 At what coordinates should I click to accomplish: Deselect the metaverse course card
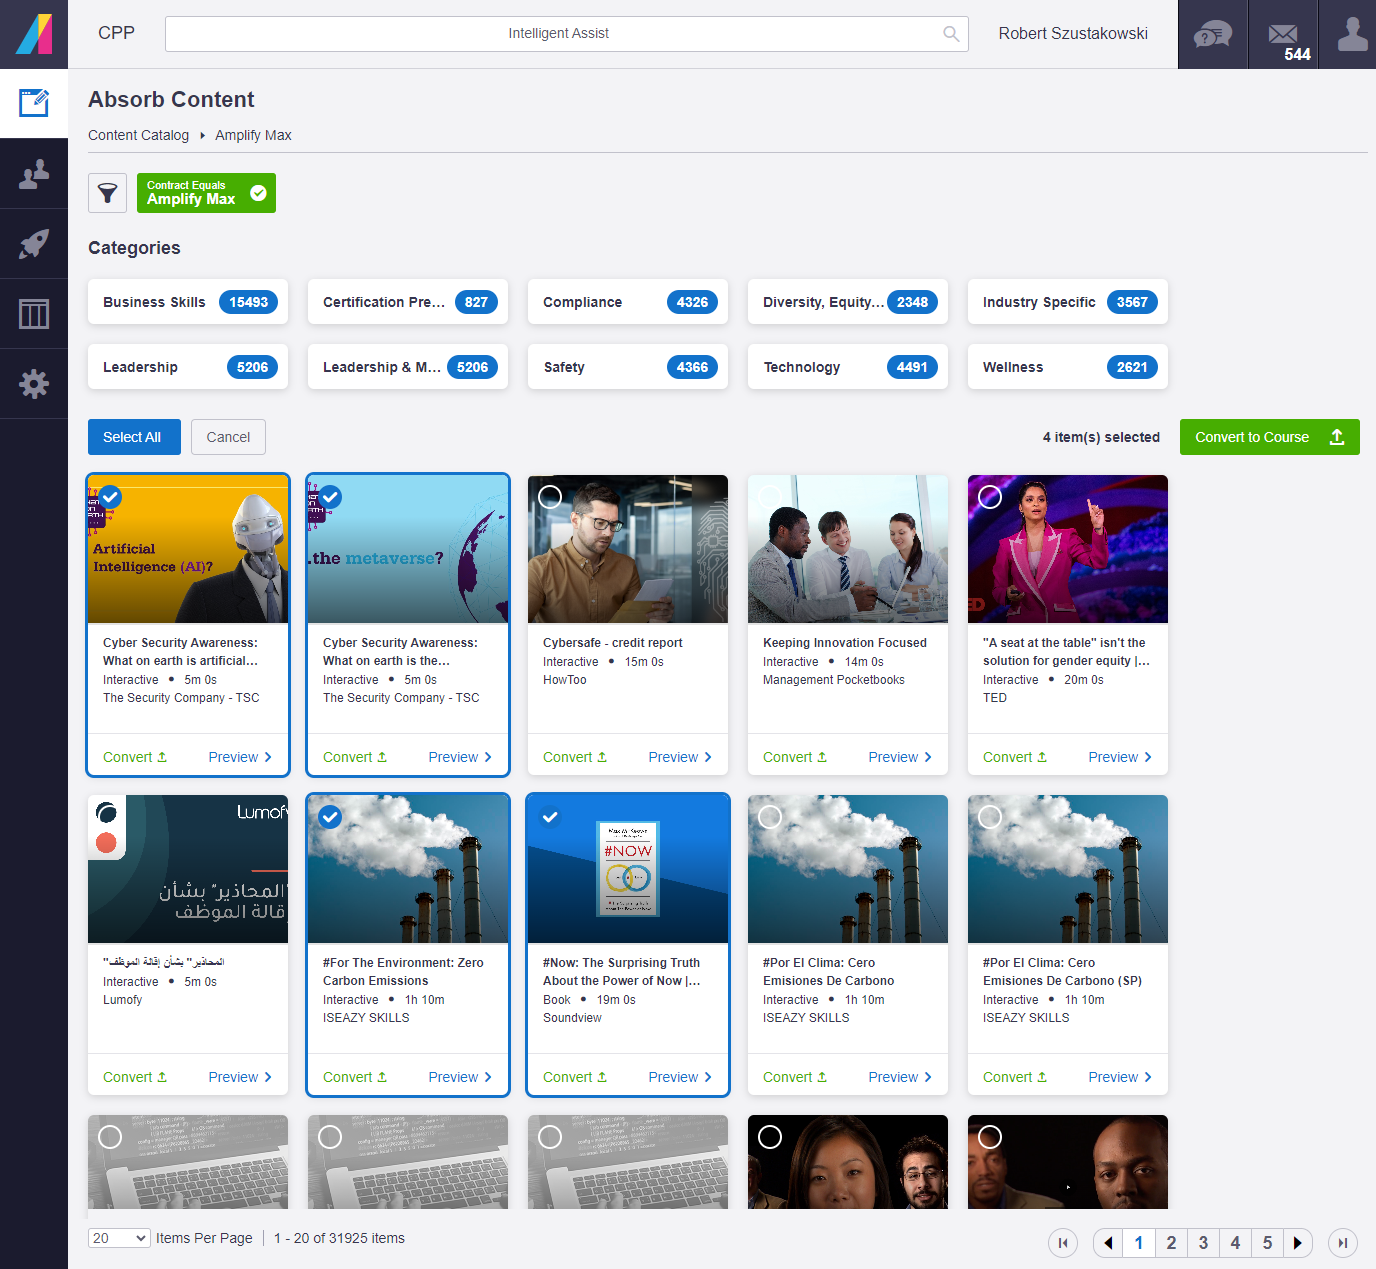click(x=330, y=497)
